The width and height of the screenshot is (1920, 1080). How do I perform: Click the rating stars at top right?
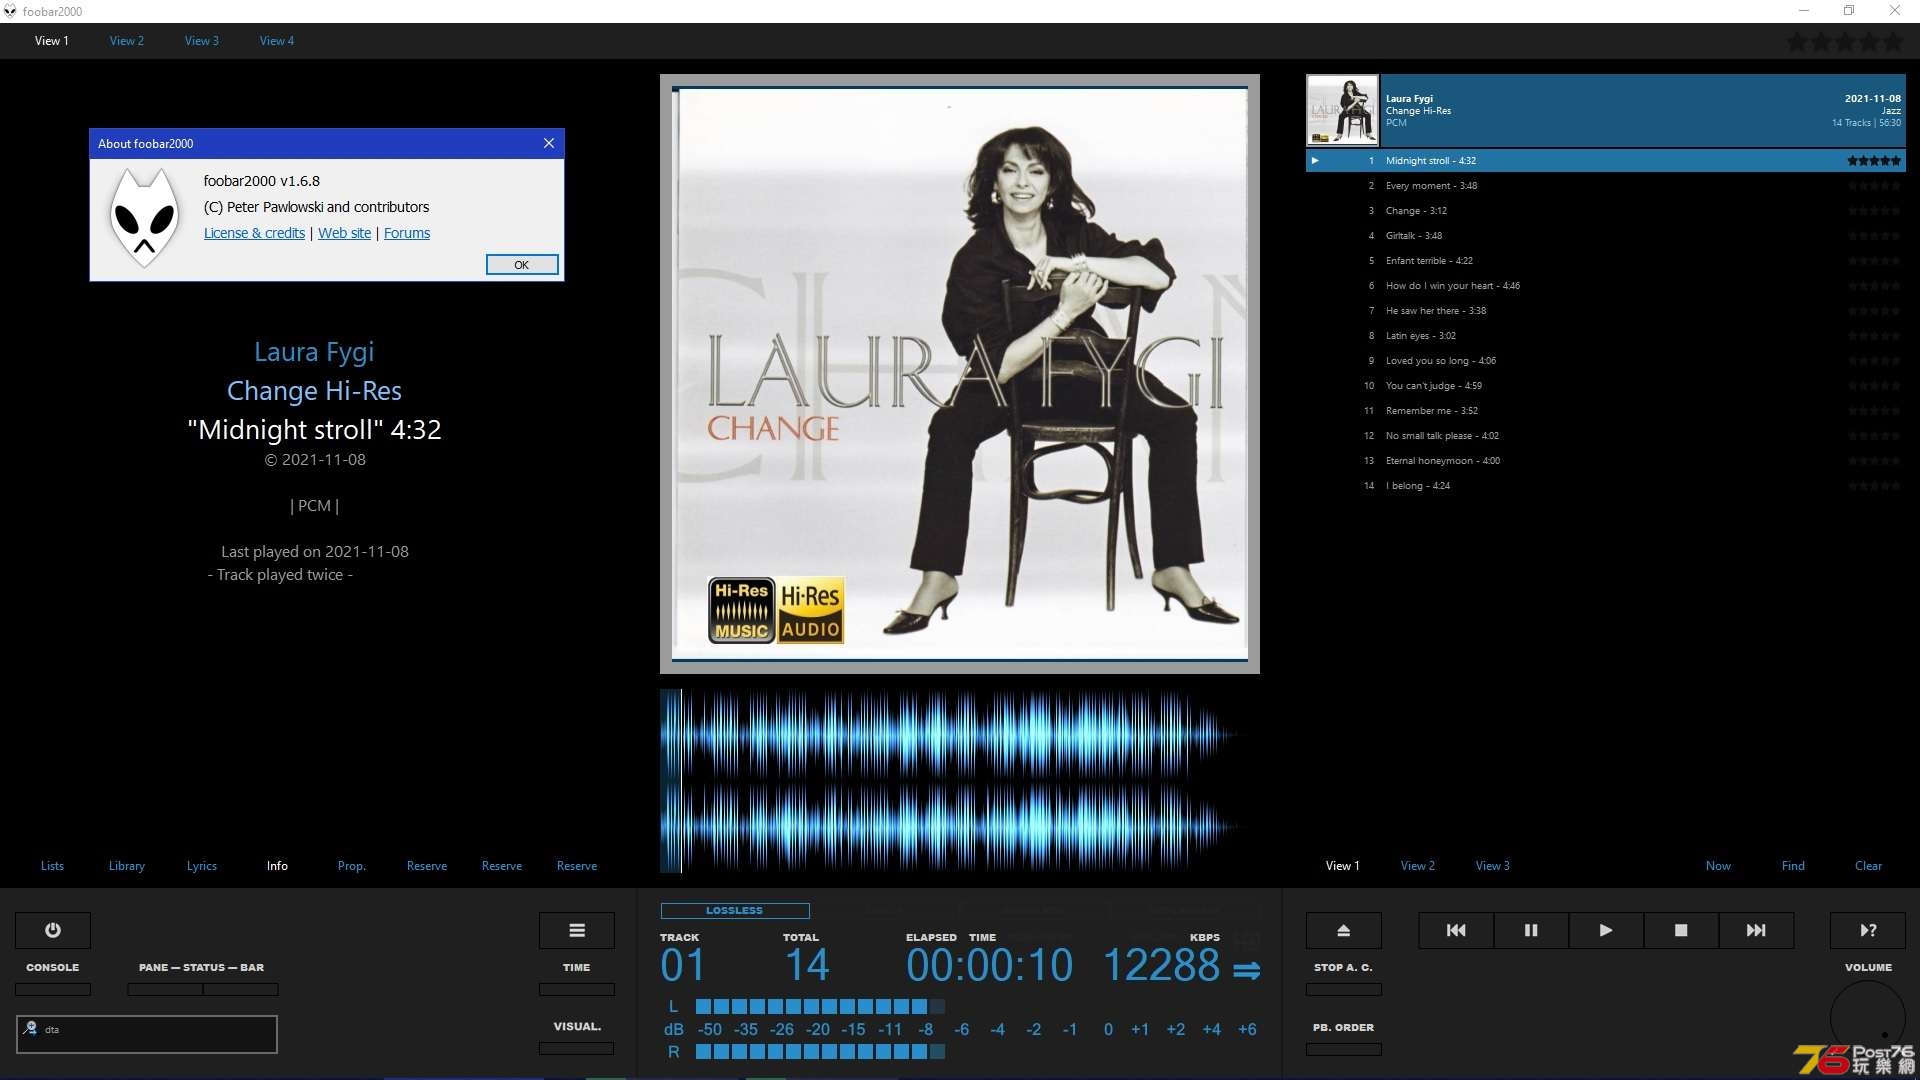click(1845, 42)
